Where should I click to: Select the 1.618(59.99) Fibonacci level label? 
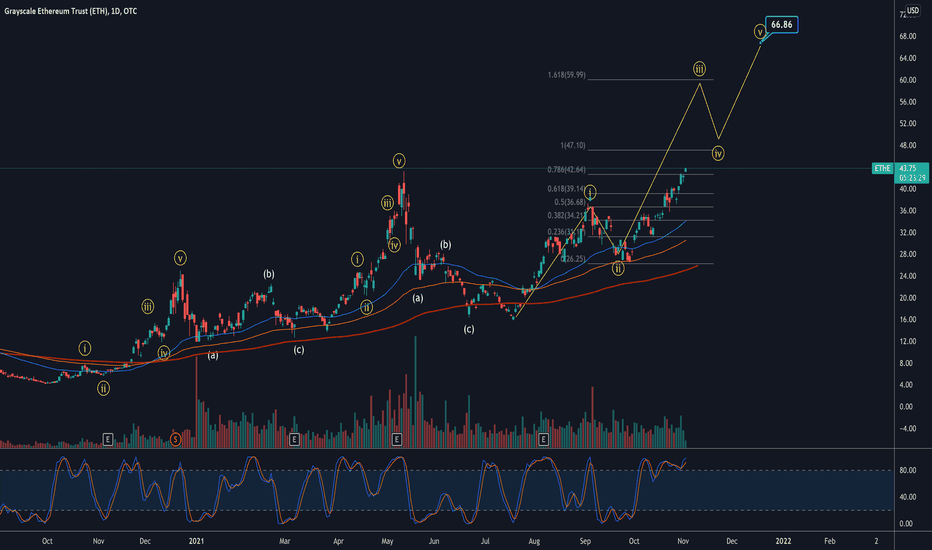click(x=566, y=75)
